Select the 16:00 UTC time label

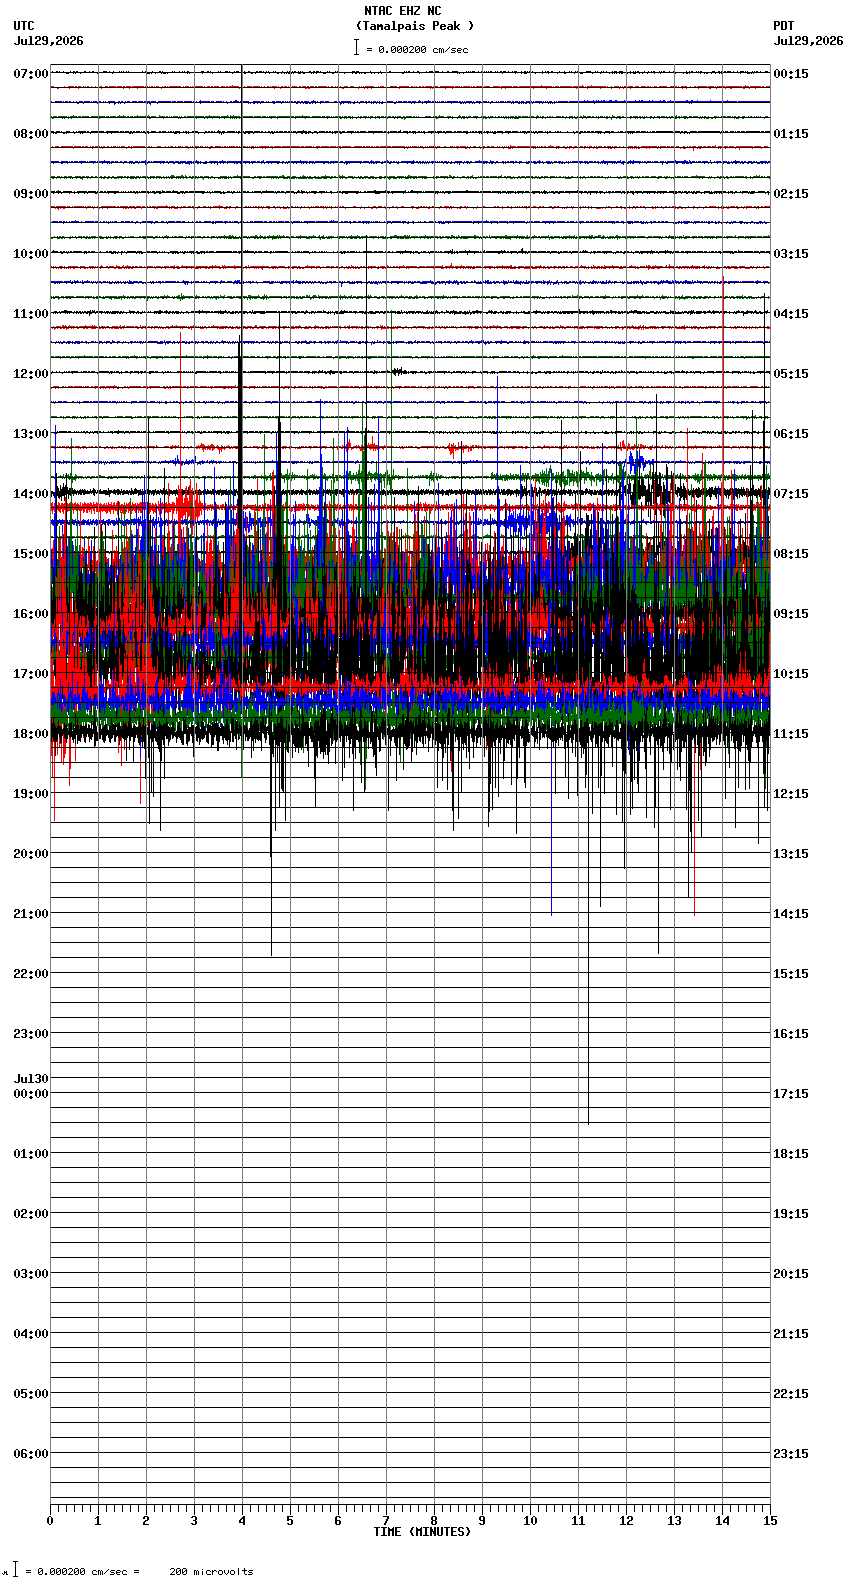pyautogui.click(x=31, y=614)
